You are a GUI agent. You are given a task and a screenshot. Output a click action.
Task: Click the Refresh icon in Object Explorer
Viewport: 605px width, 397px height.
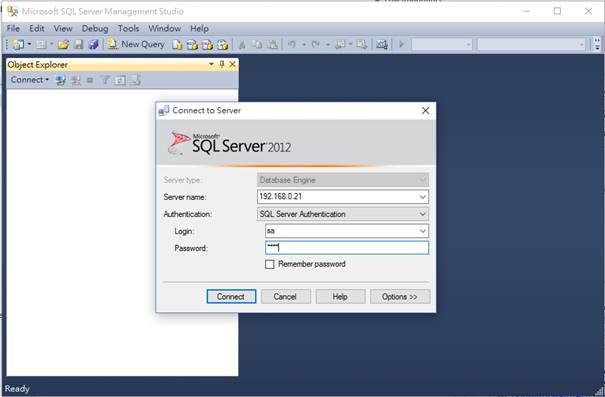120,80
